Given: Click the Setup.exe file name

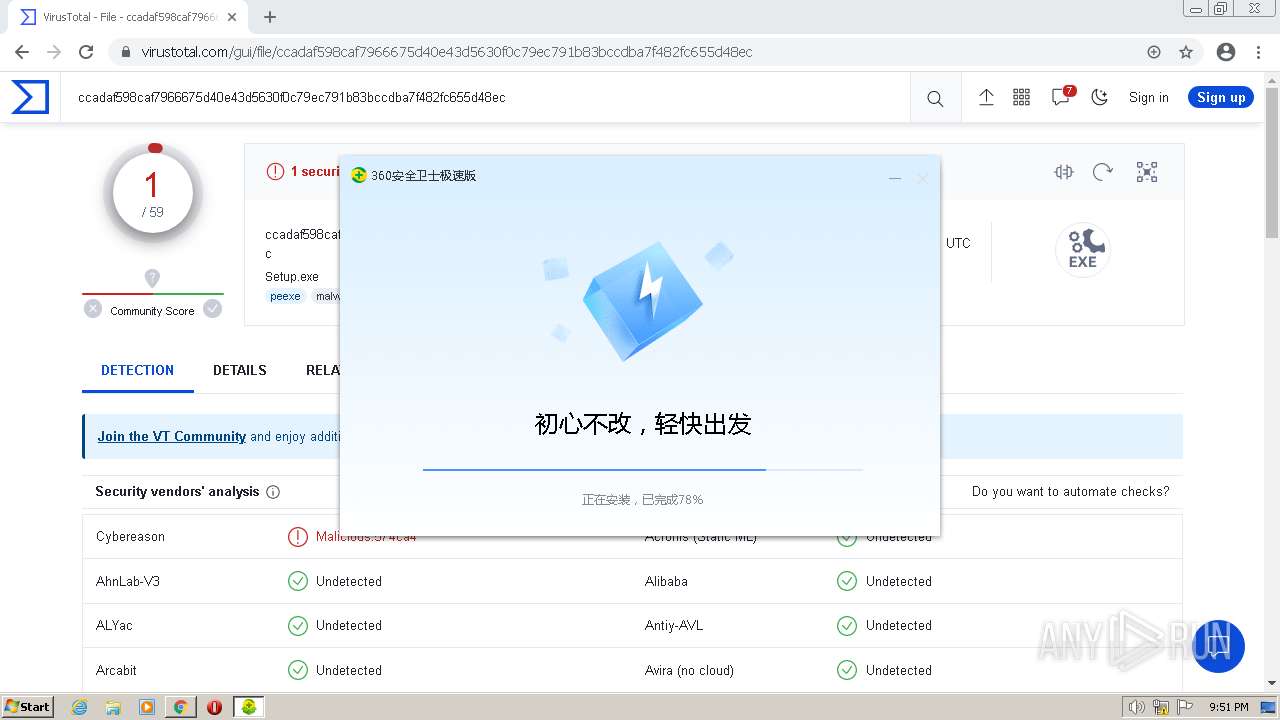Looking at the screenshot, I should (292, 276).
